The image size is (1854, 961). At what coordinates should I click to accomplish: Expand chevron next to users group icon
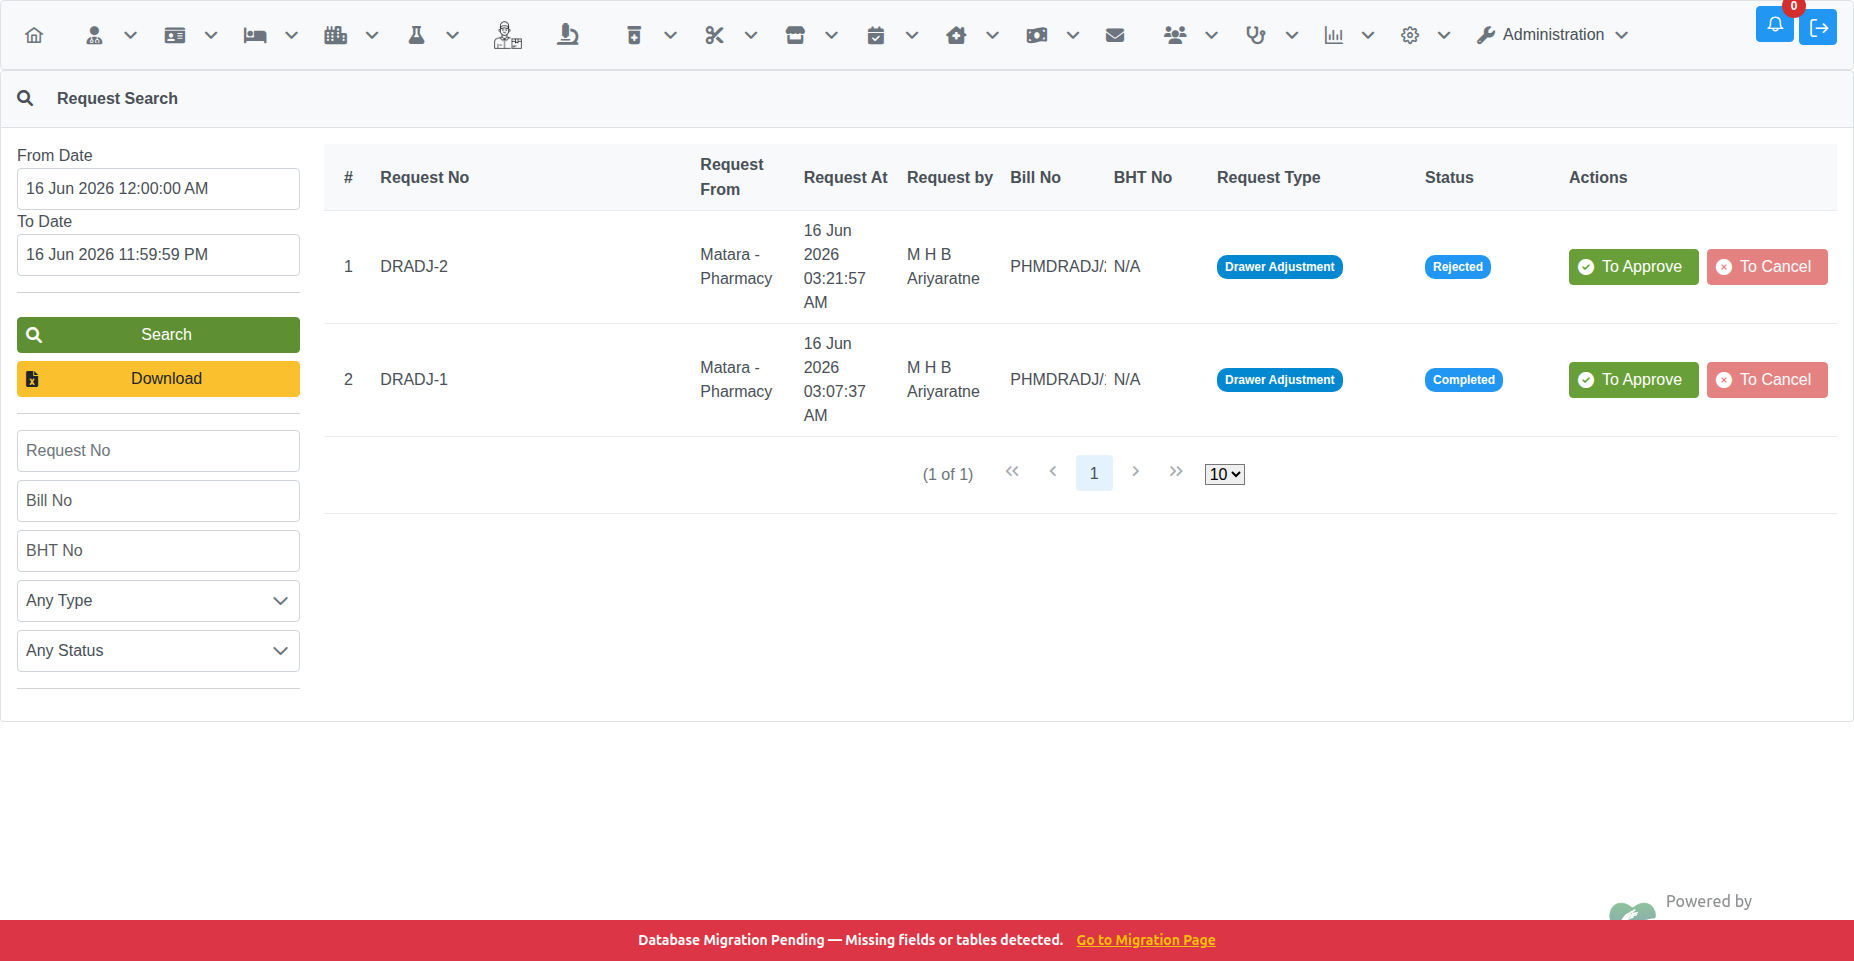tap(1211, 35)
